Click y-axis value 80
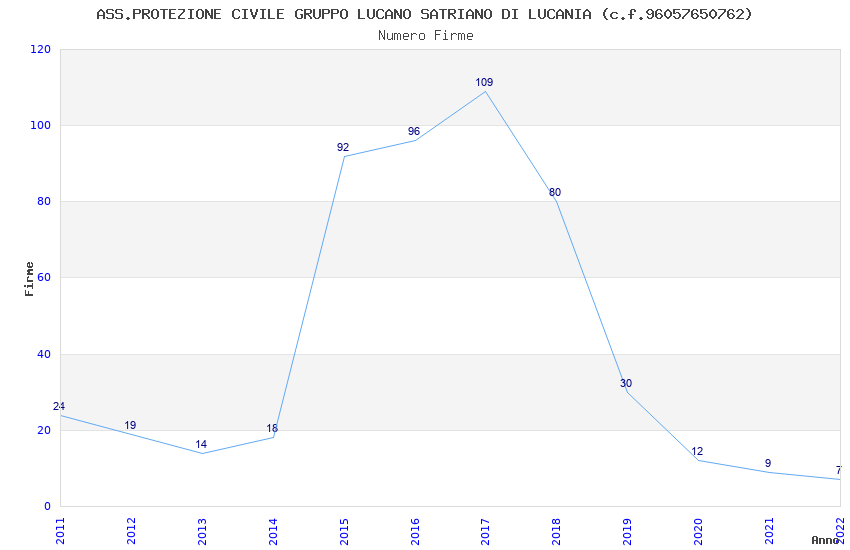Viewport: 850px width, 550px height. tap(44, 202)
